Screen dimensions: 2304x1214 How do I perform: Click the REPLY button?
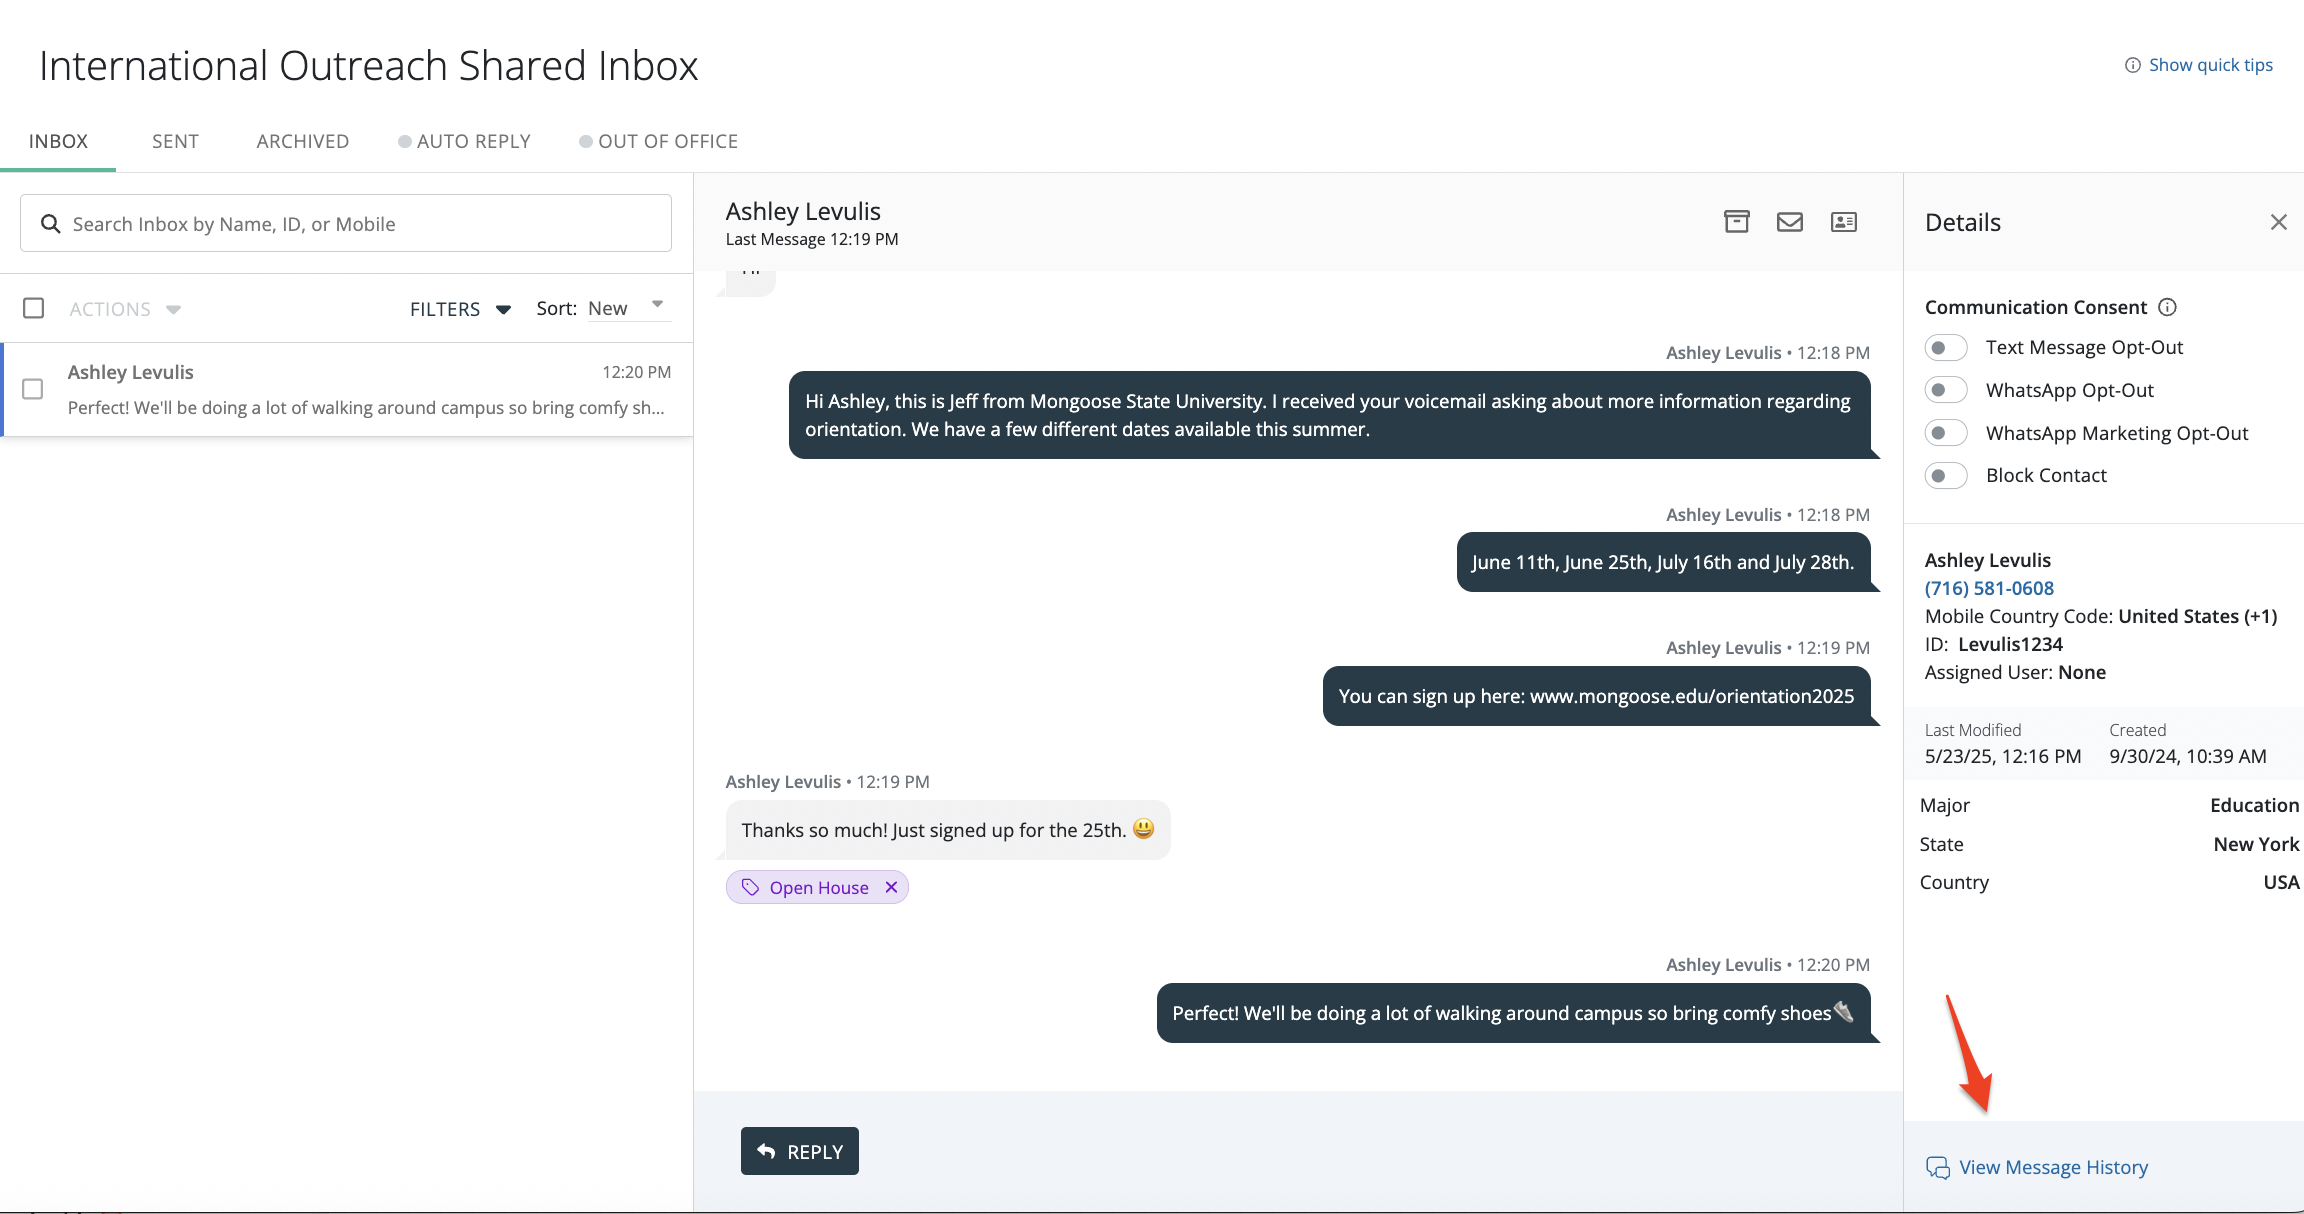[799, 1151]
